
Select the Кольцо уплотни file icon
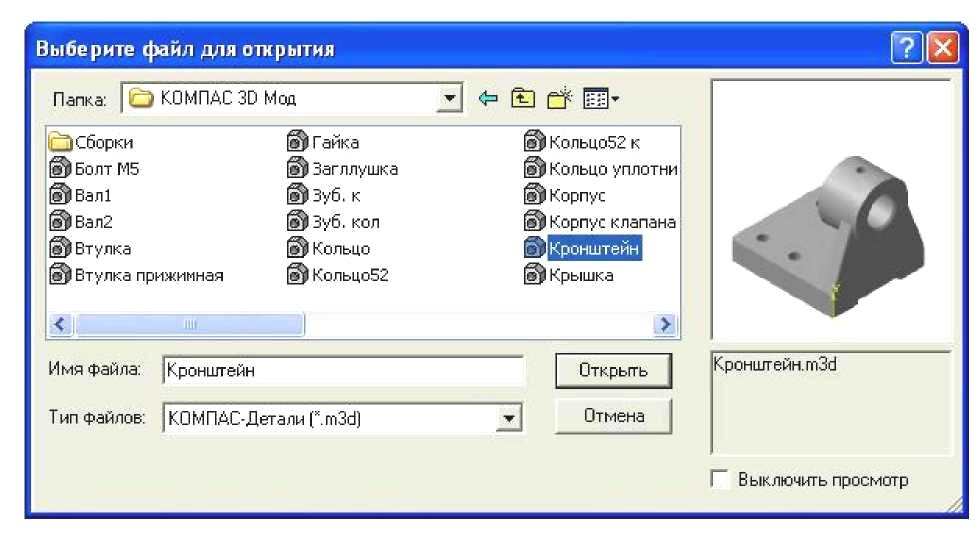[x=535, y=169]
